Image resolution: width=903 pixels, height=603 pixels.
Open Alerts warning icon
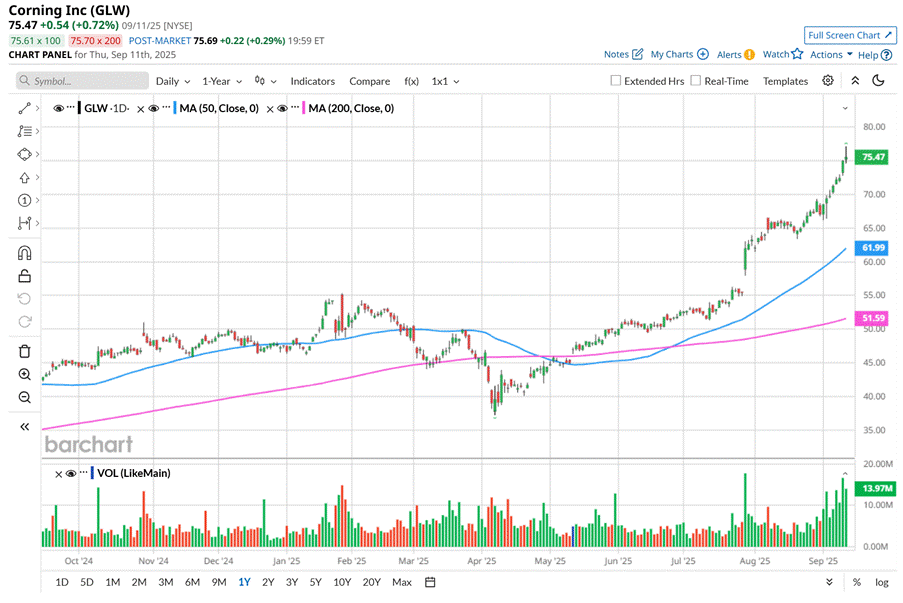coord(749,55)
